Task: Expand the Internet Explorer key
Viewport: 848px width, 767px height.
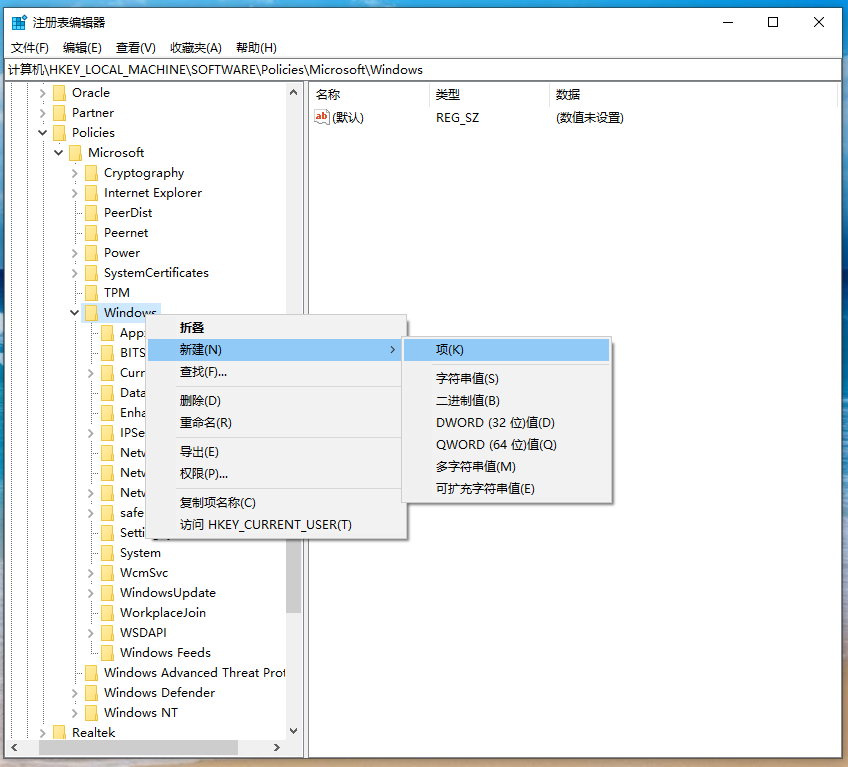Action: pyautogui.click(x=75, y=193)
